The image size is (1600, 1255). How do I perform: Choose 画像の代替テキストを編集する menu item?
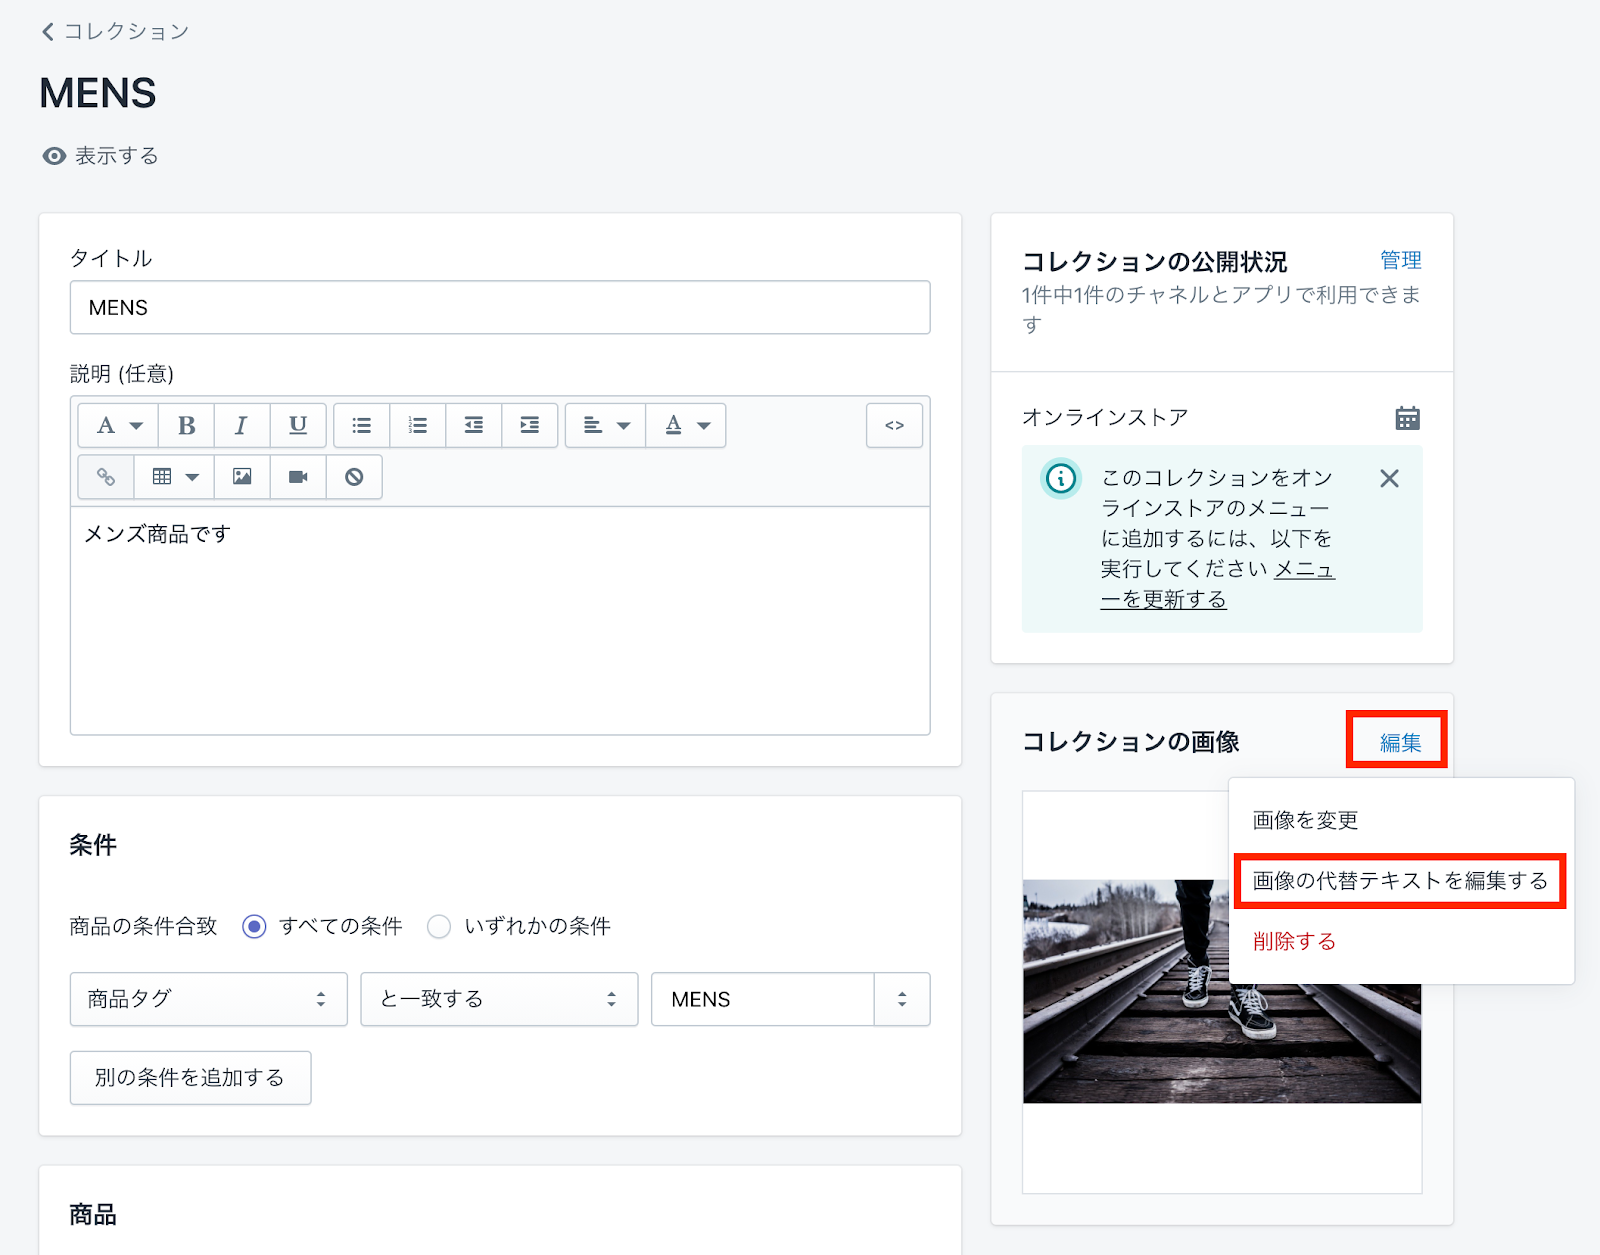(1400, 880)
